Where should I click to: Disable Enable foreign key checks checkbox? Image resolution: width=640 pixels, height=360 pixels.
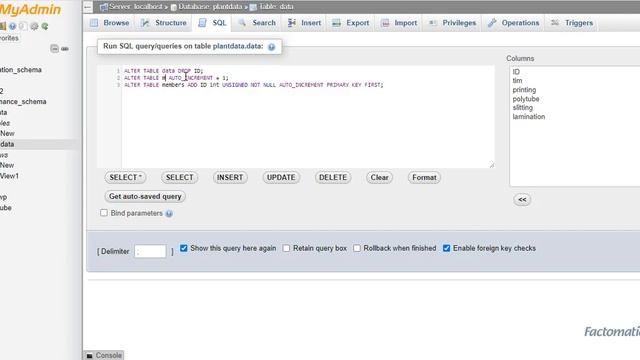click(x=447, y=248)
